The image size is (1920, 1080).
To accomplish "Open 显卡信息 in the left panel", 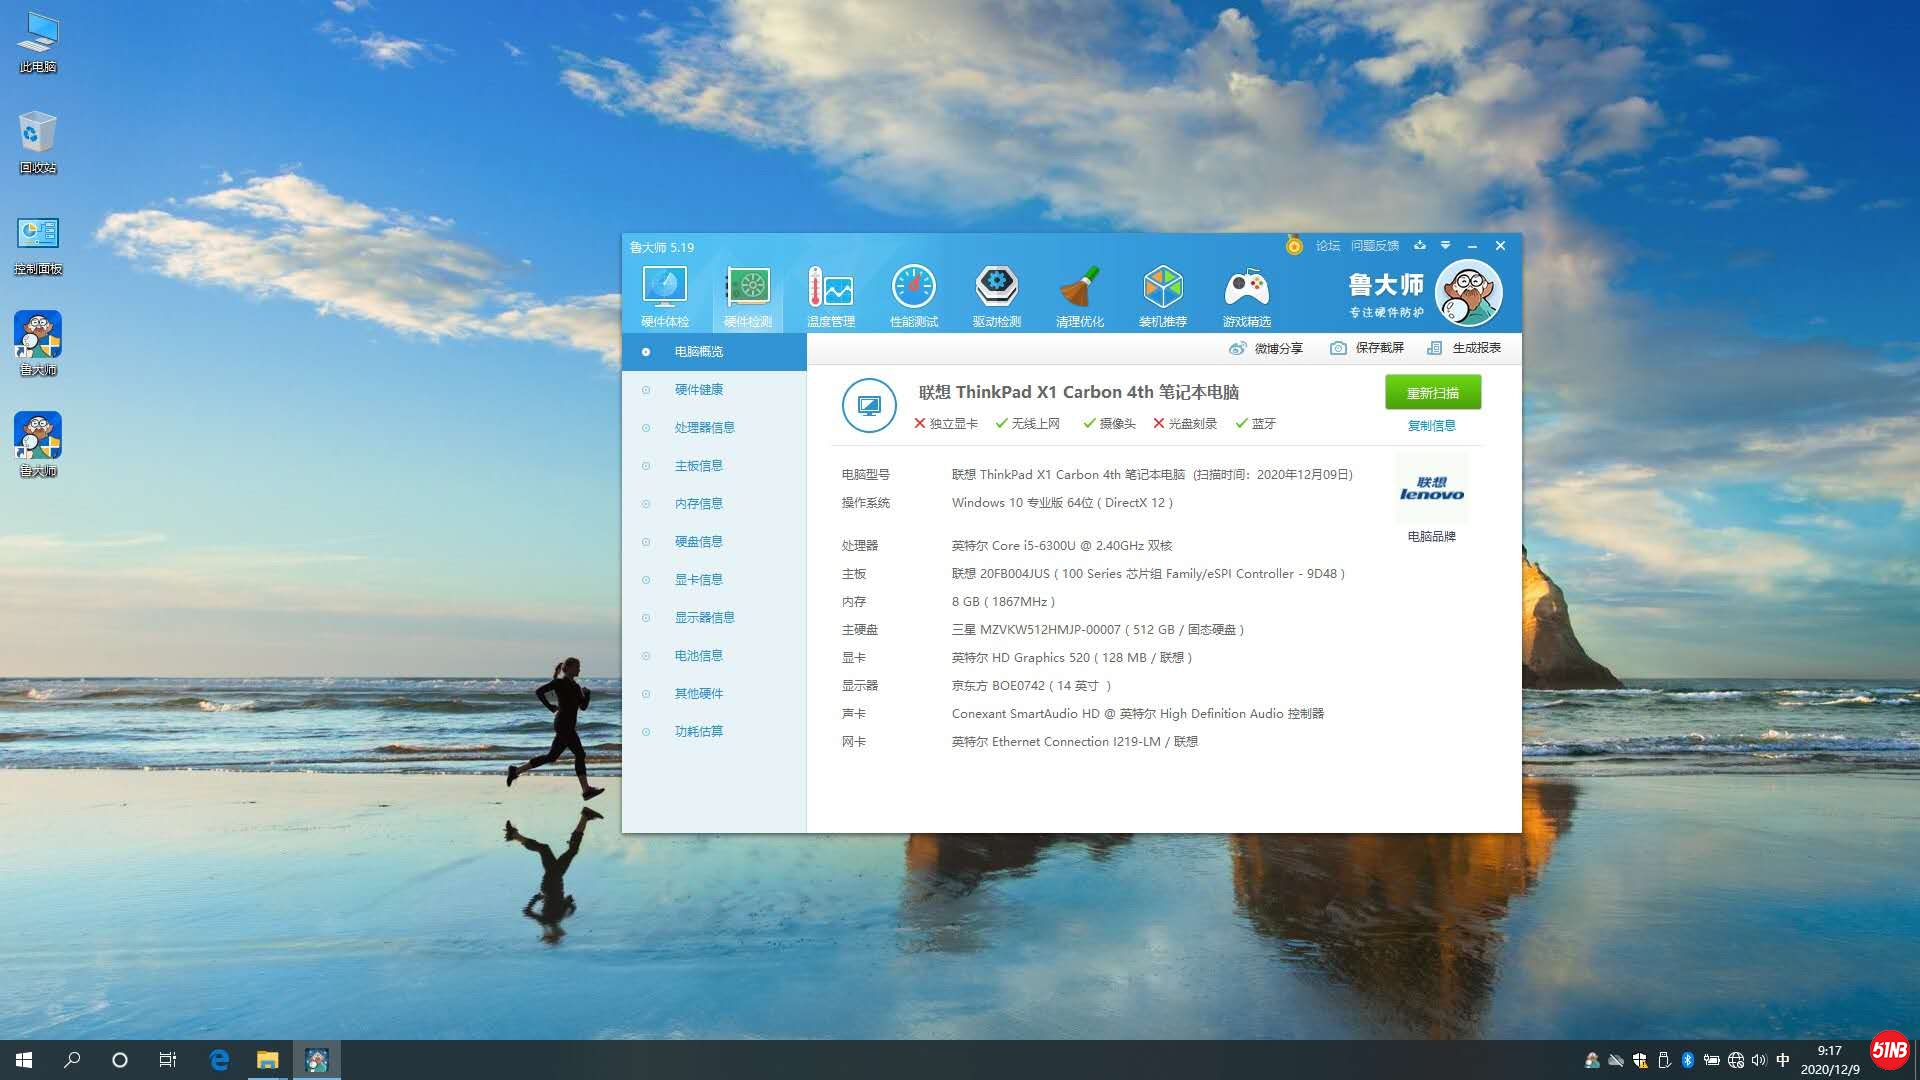I will pos(698,580).
